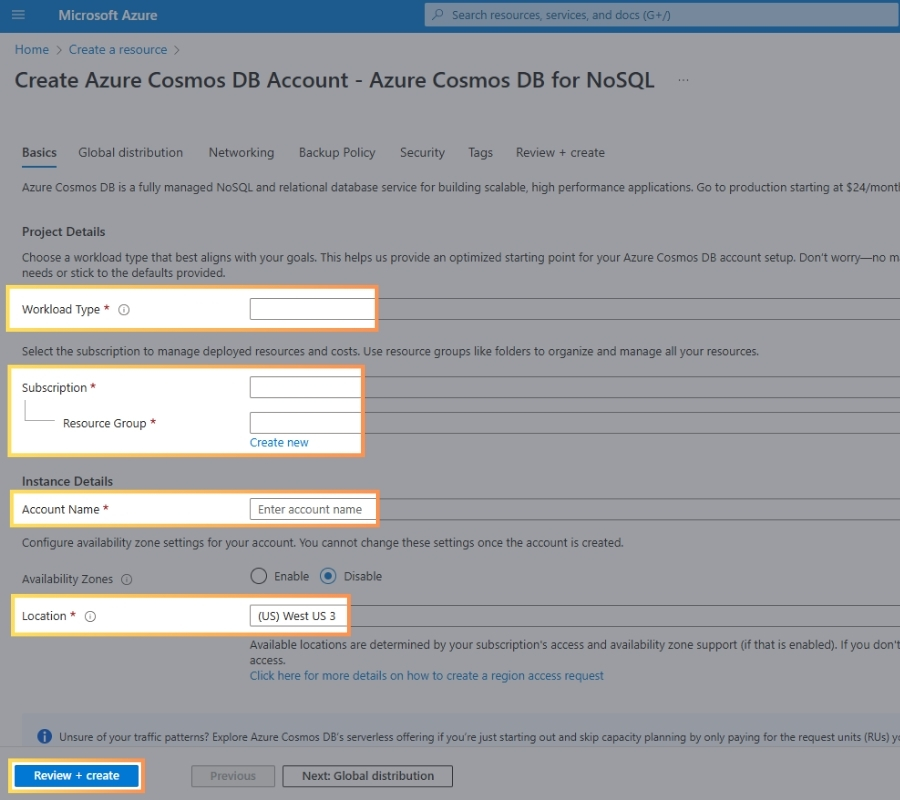
Task: Open the hamburger portal menu
Action: [18, 15]
